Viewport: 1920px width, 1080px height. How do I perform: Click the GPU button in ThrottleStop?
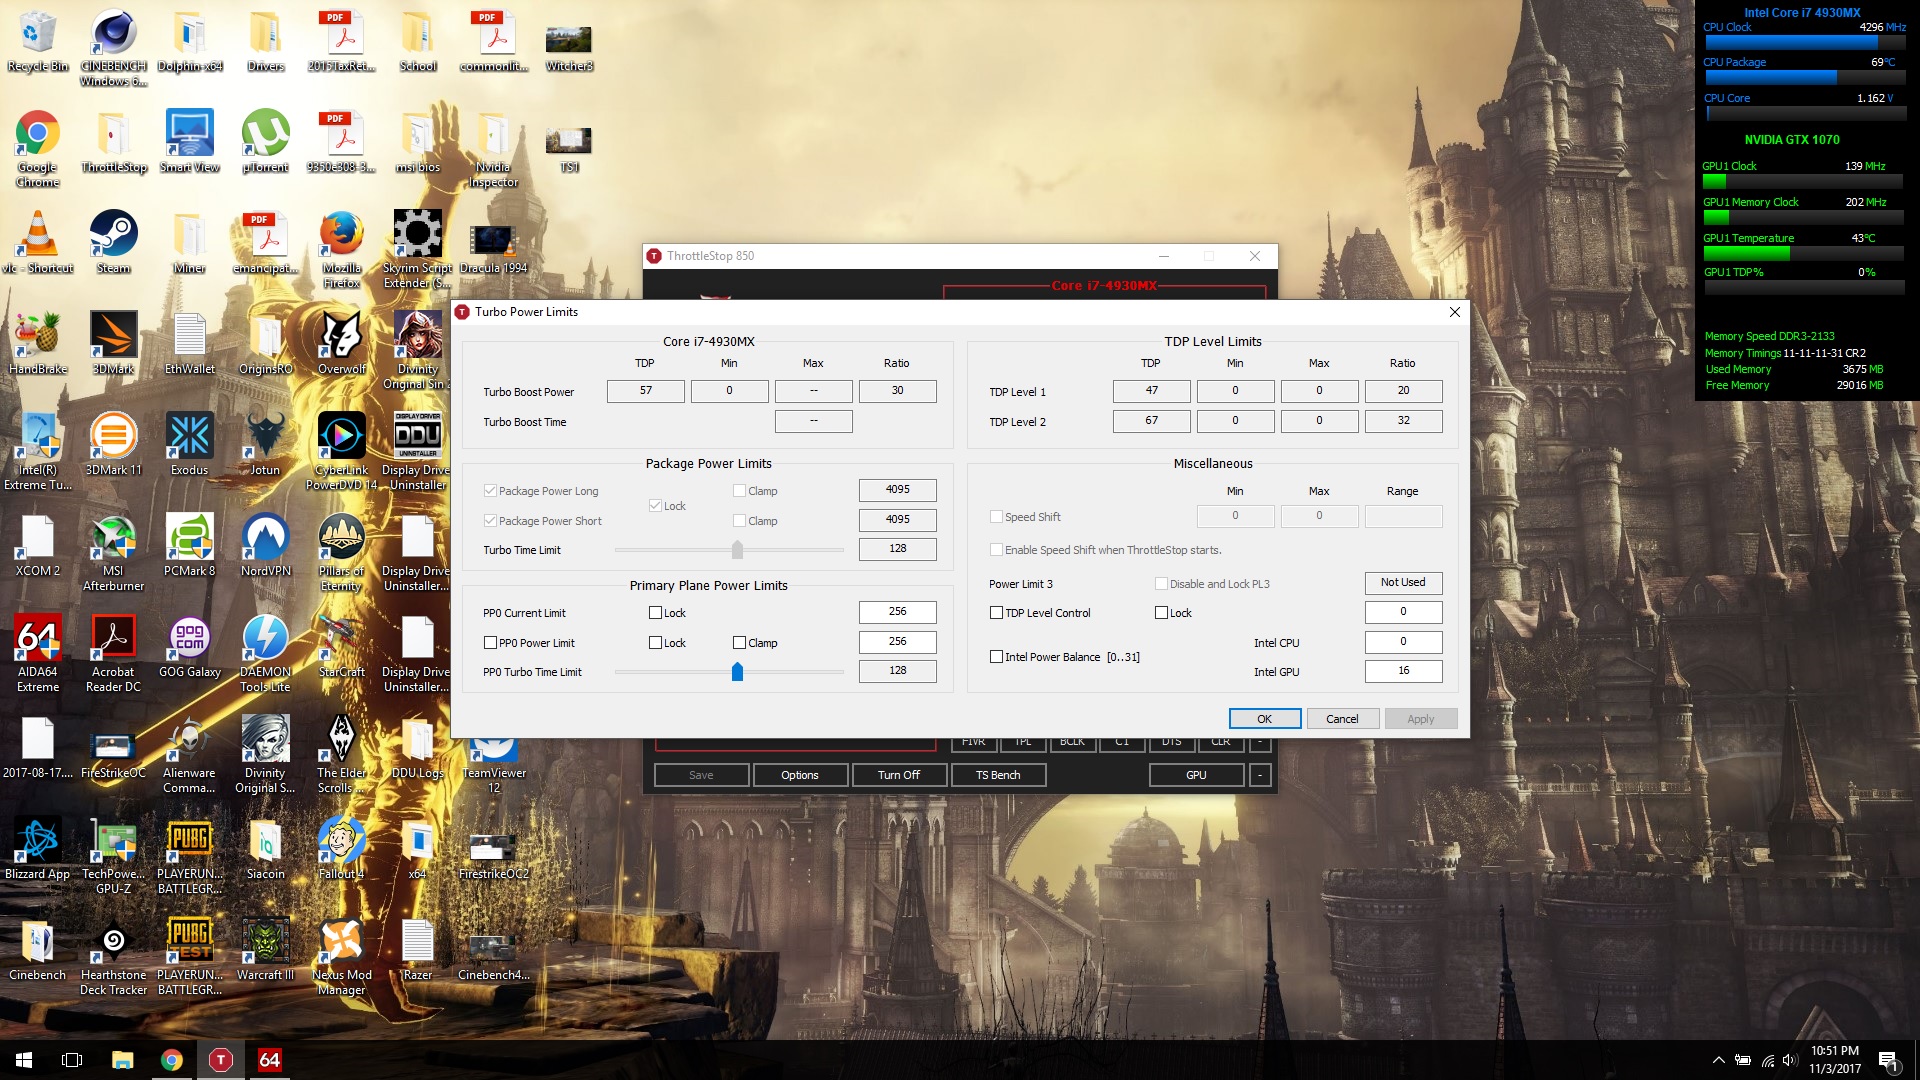(1196, 775)
